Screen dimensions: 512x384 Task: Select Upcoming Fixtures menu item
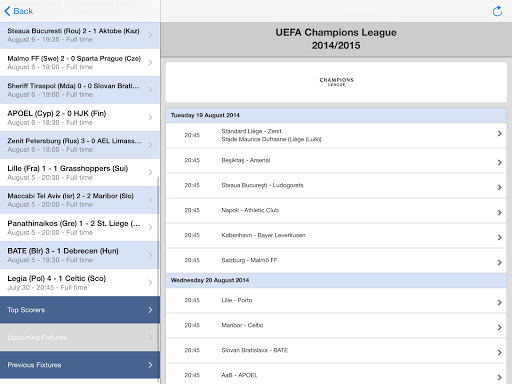pos(80,337)
